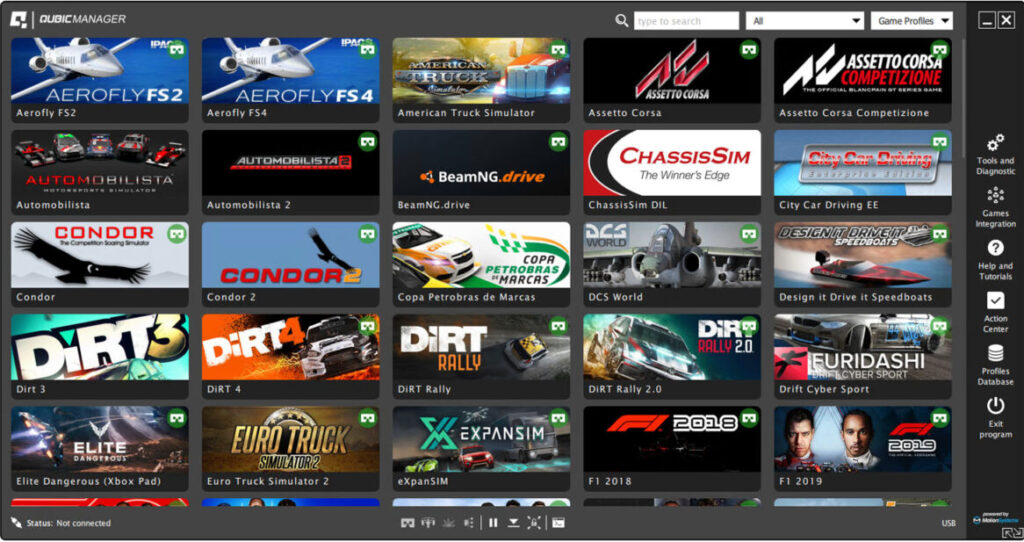This screenshot has width=1024, height=542.
Task: Click the 'Status: Not connected' text
Action: pyautogui.click(x=69, y=523)
